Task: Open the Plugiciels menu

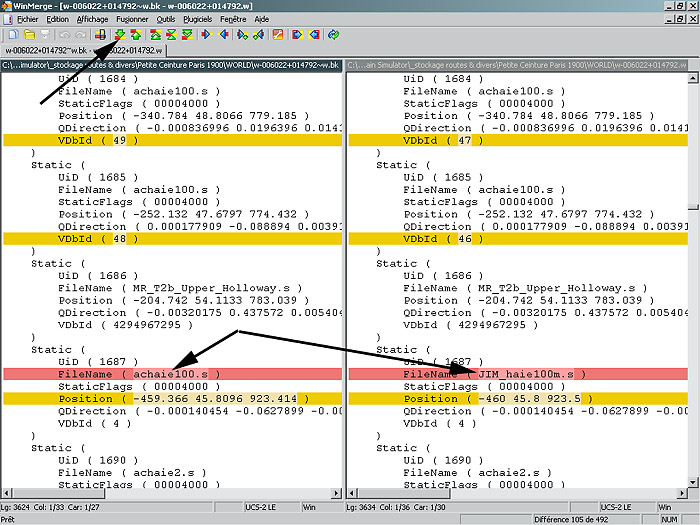Action: click(198, 19)
